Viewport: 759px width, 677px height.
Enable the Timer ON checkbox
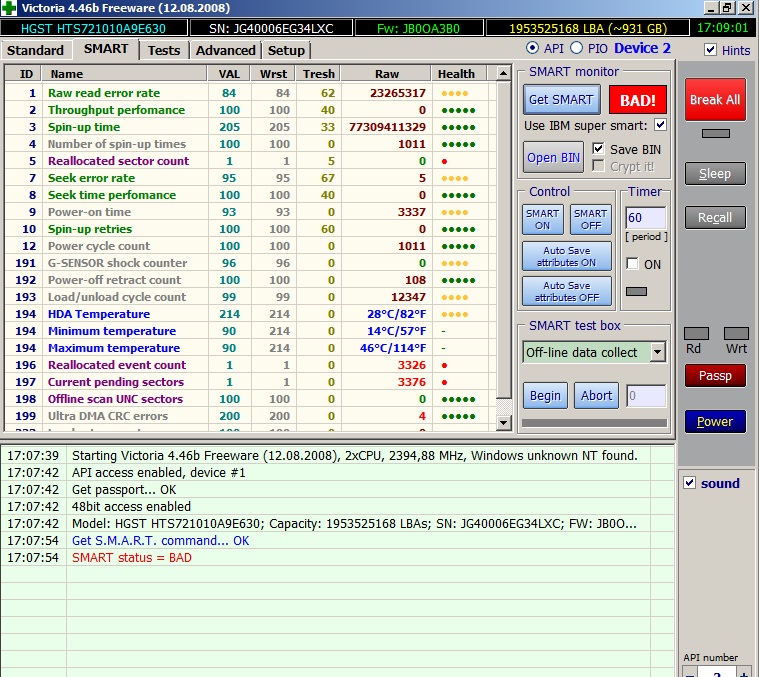coord(632,264)
